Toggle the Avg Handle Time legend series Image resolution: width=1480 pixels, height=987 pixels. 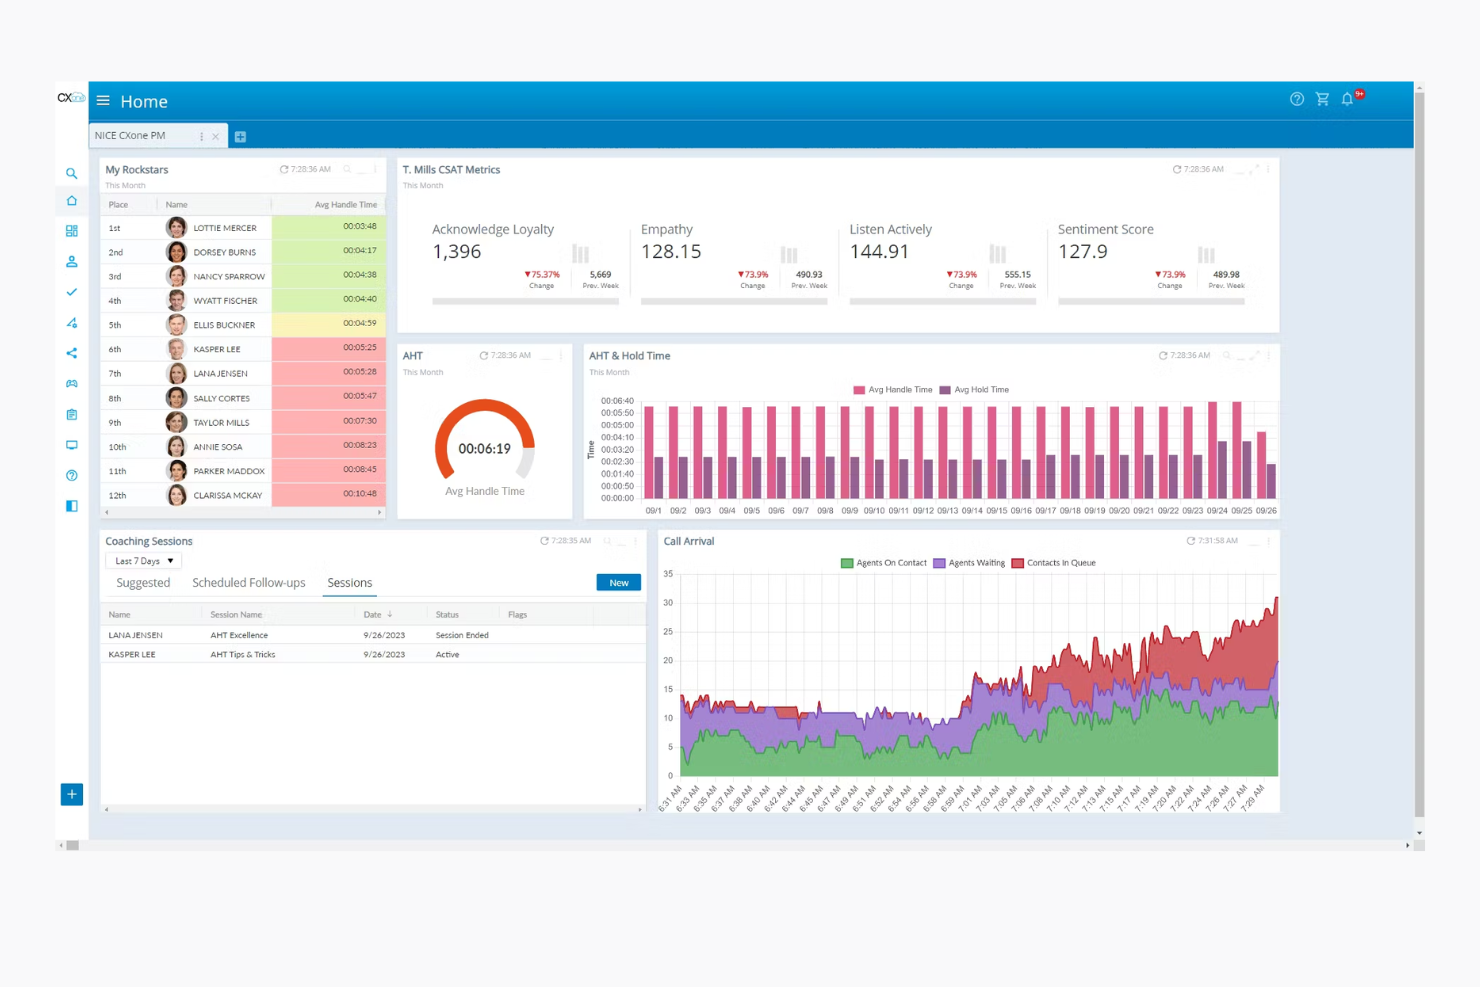892,390
